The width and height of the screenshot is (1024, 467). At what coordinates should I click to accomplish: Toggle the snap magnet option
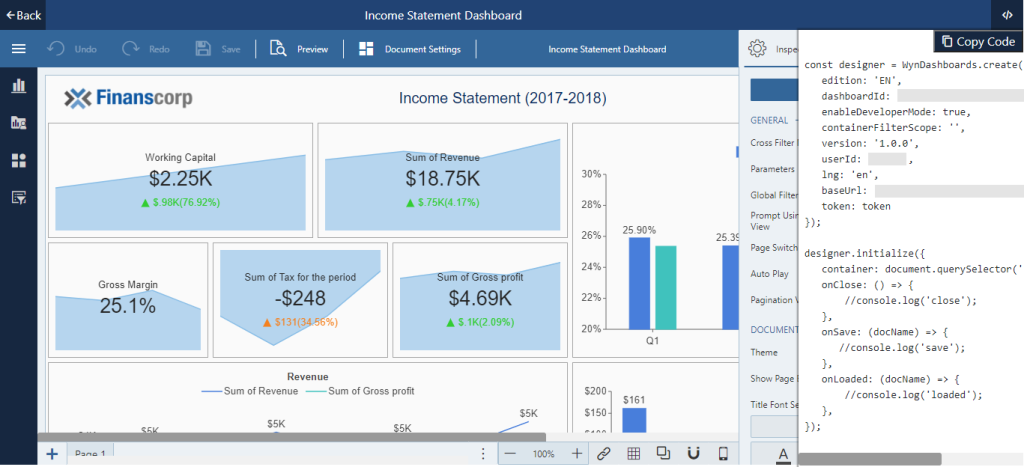click(x=693, y=453)
